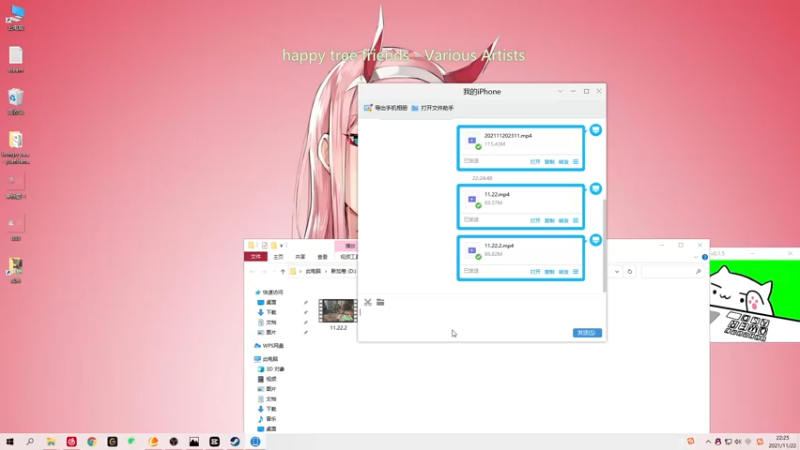Open the 文件 tab in File Explorer
The width and height of the screenshot is (800, 450).
coord(256,257)
